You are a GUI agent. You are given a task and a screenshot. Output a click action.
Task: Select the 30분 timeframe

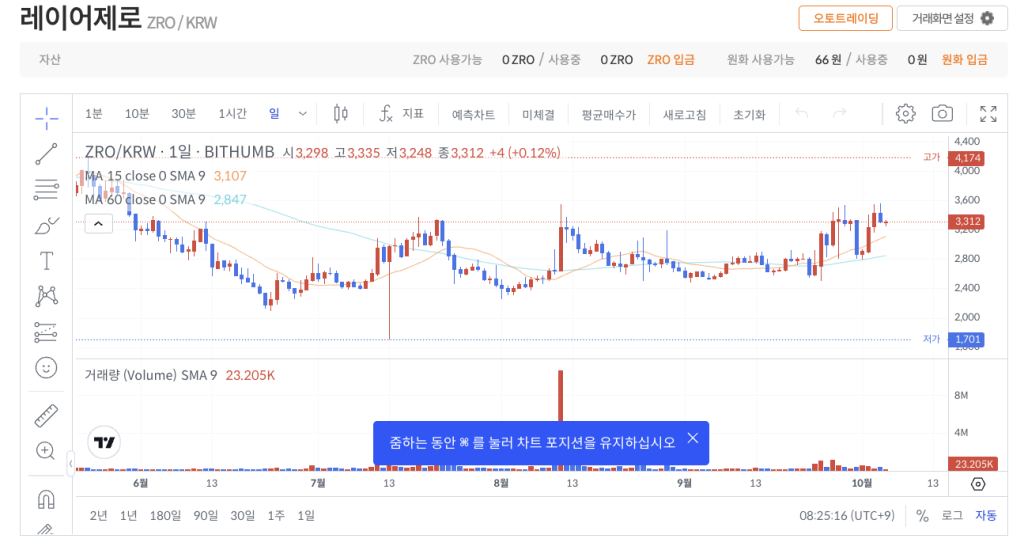click(184, 114)
